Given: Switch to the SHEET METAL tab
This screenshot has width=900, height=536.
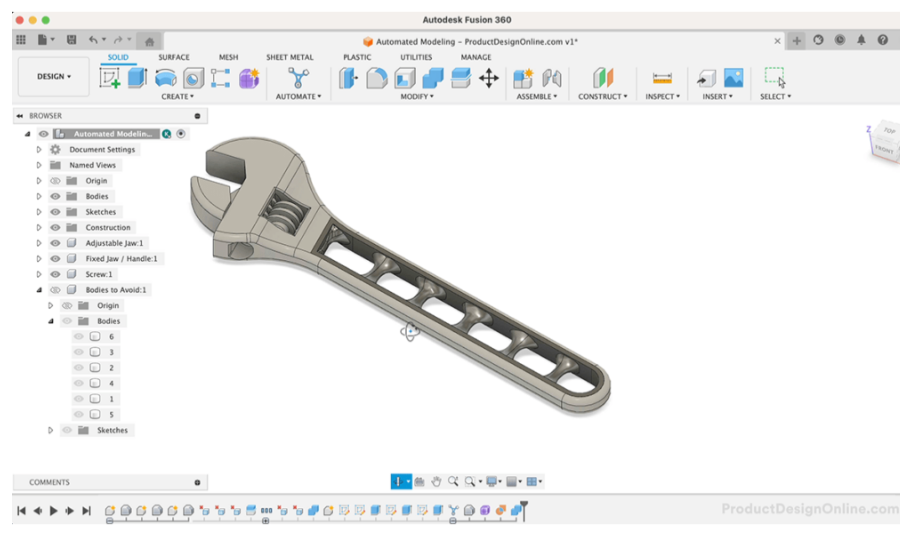Looking at the screenshot, I should click(x=290, y=57).
